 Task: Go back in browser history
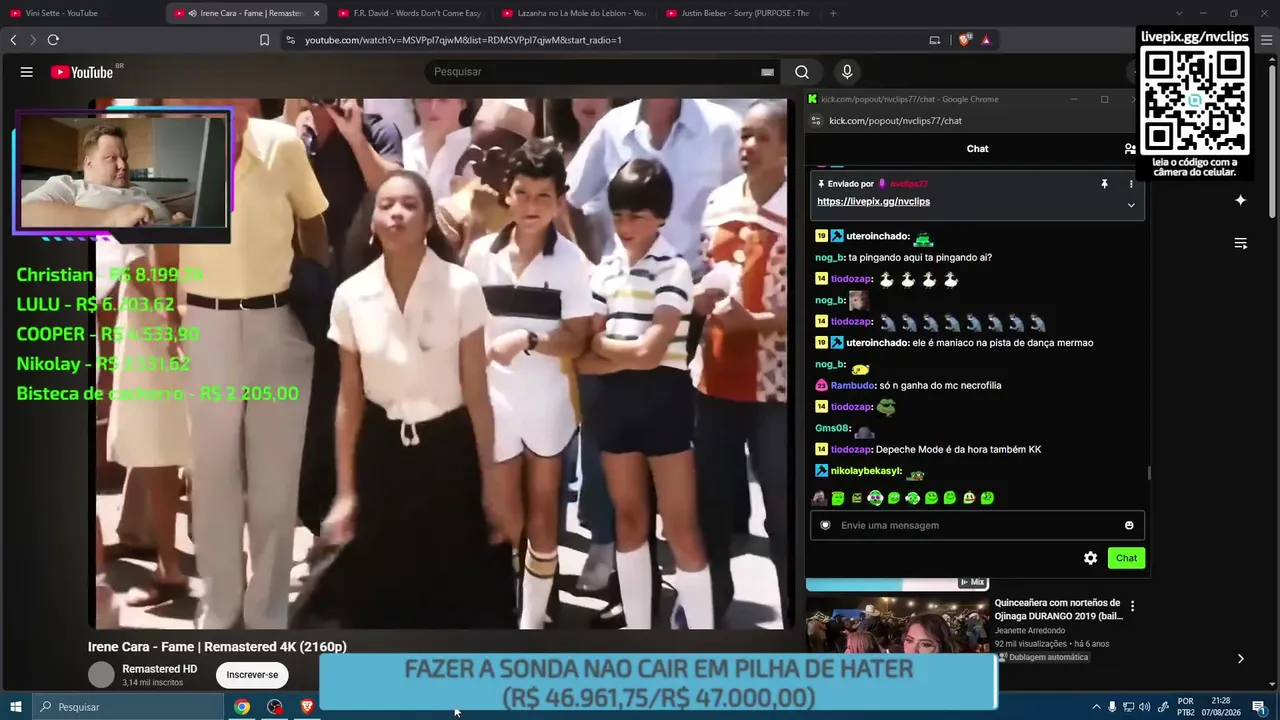pos(13,40)
